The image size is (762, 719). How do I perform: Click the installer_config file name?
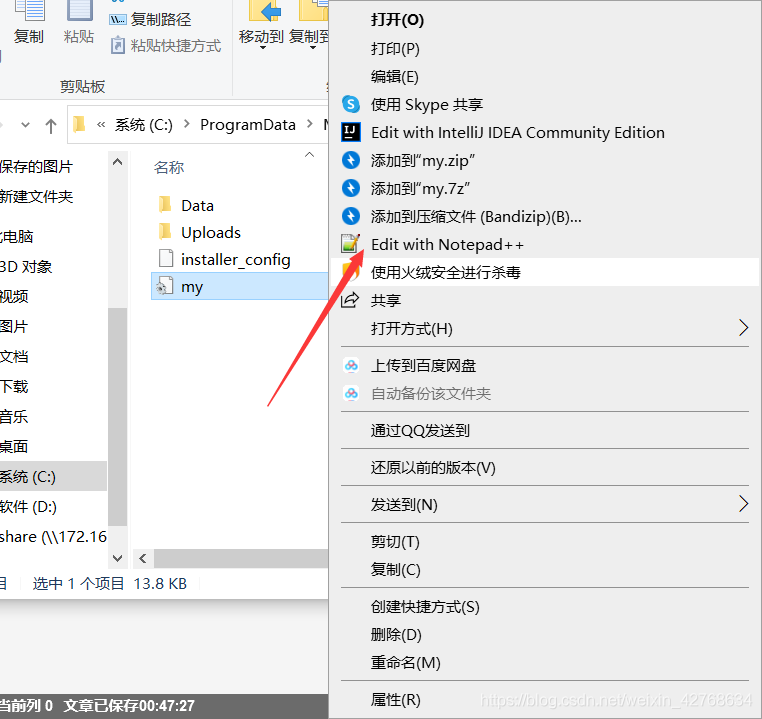pos(236,260)
